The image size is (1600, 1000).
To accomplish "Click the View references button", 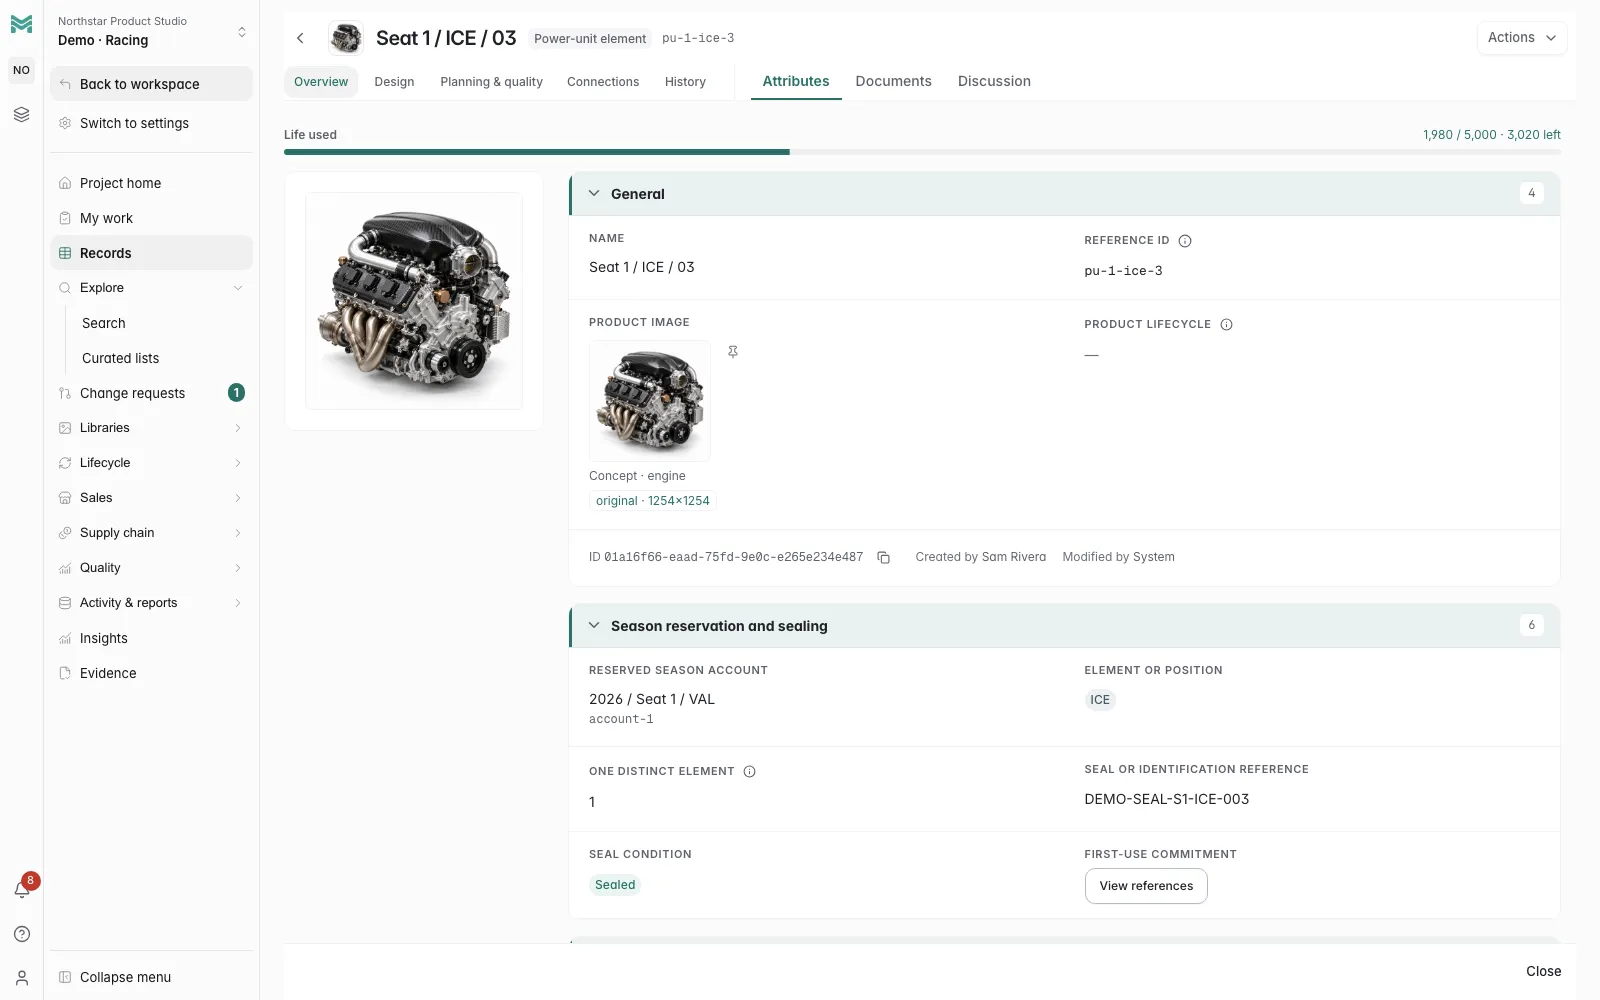I will pos(1146,886).
